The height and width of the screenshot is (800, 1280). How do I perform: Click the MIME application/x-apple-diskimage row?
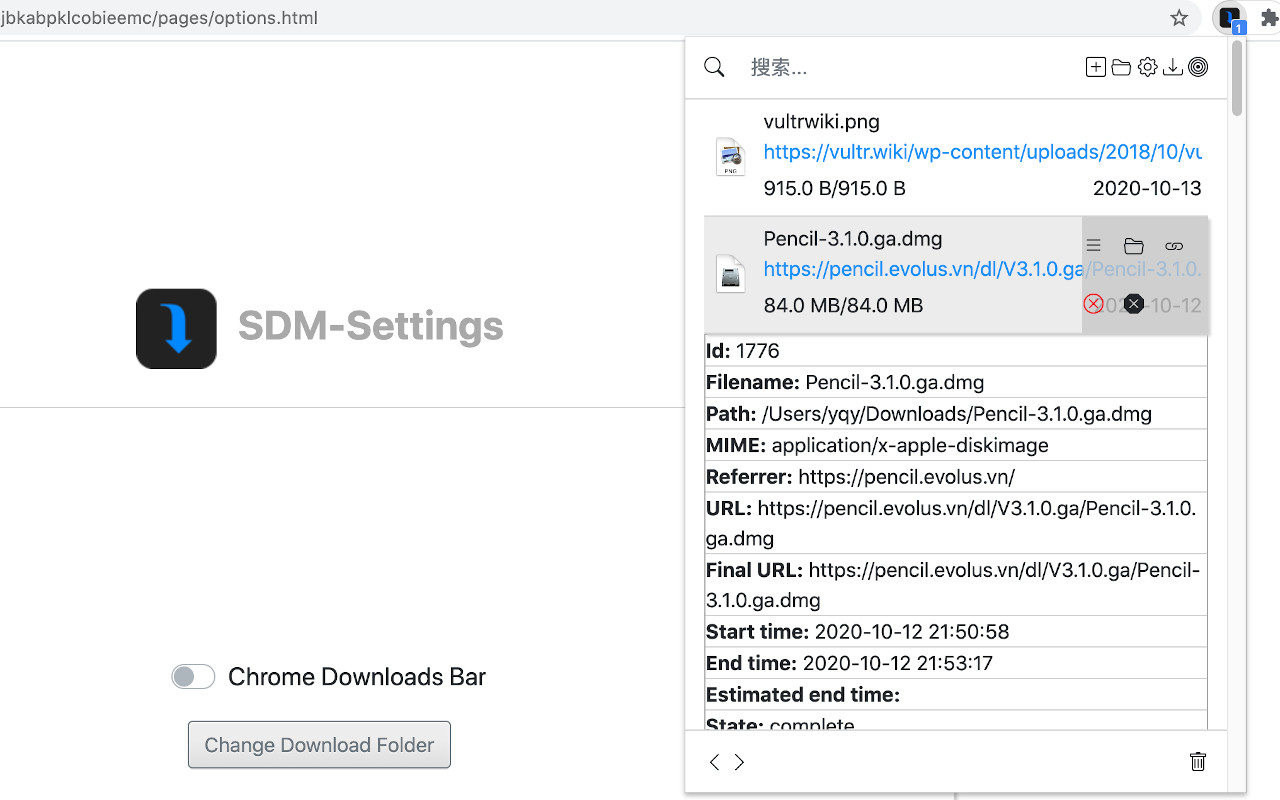[x=956, y=445]
